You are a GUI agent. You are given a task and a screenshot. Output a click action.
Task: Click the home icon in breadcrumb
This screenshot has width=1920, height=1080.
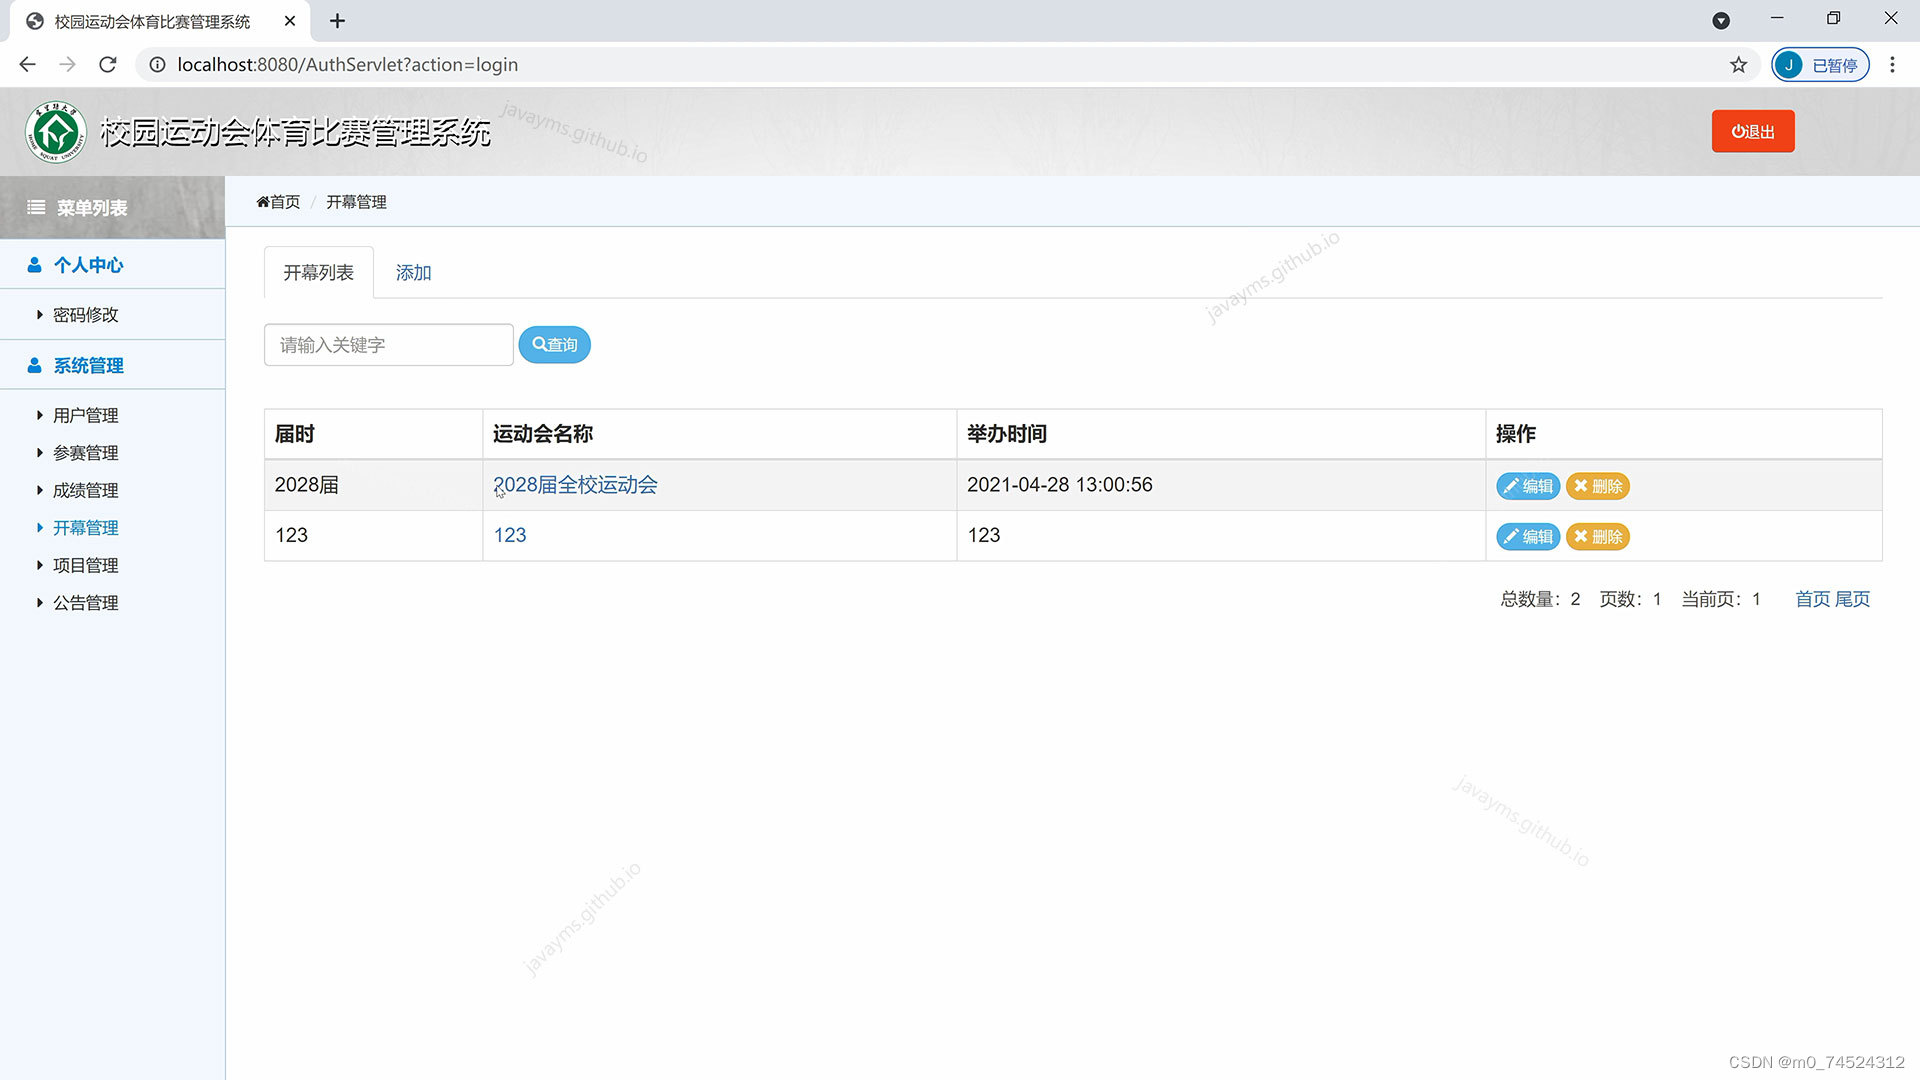263,202
